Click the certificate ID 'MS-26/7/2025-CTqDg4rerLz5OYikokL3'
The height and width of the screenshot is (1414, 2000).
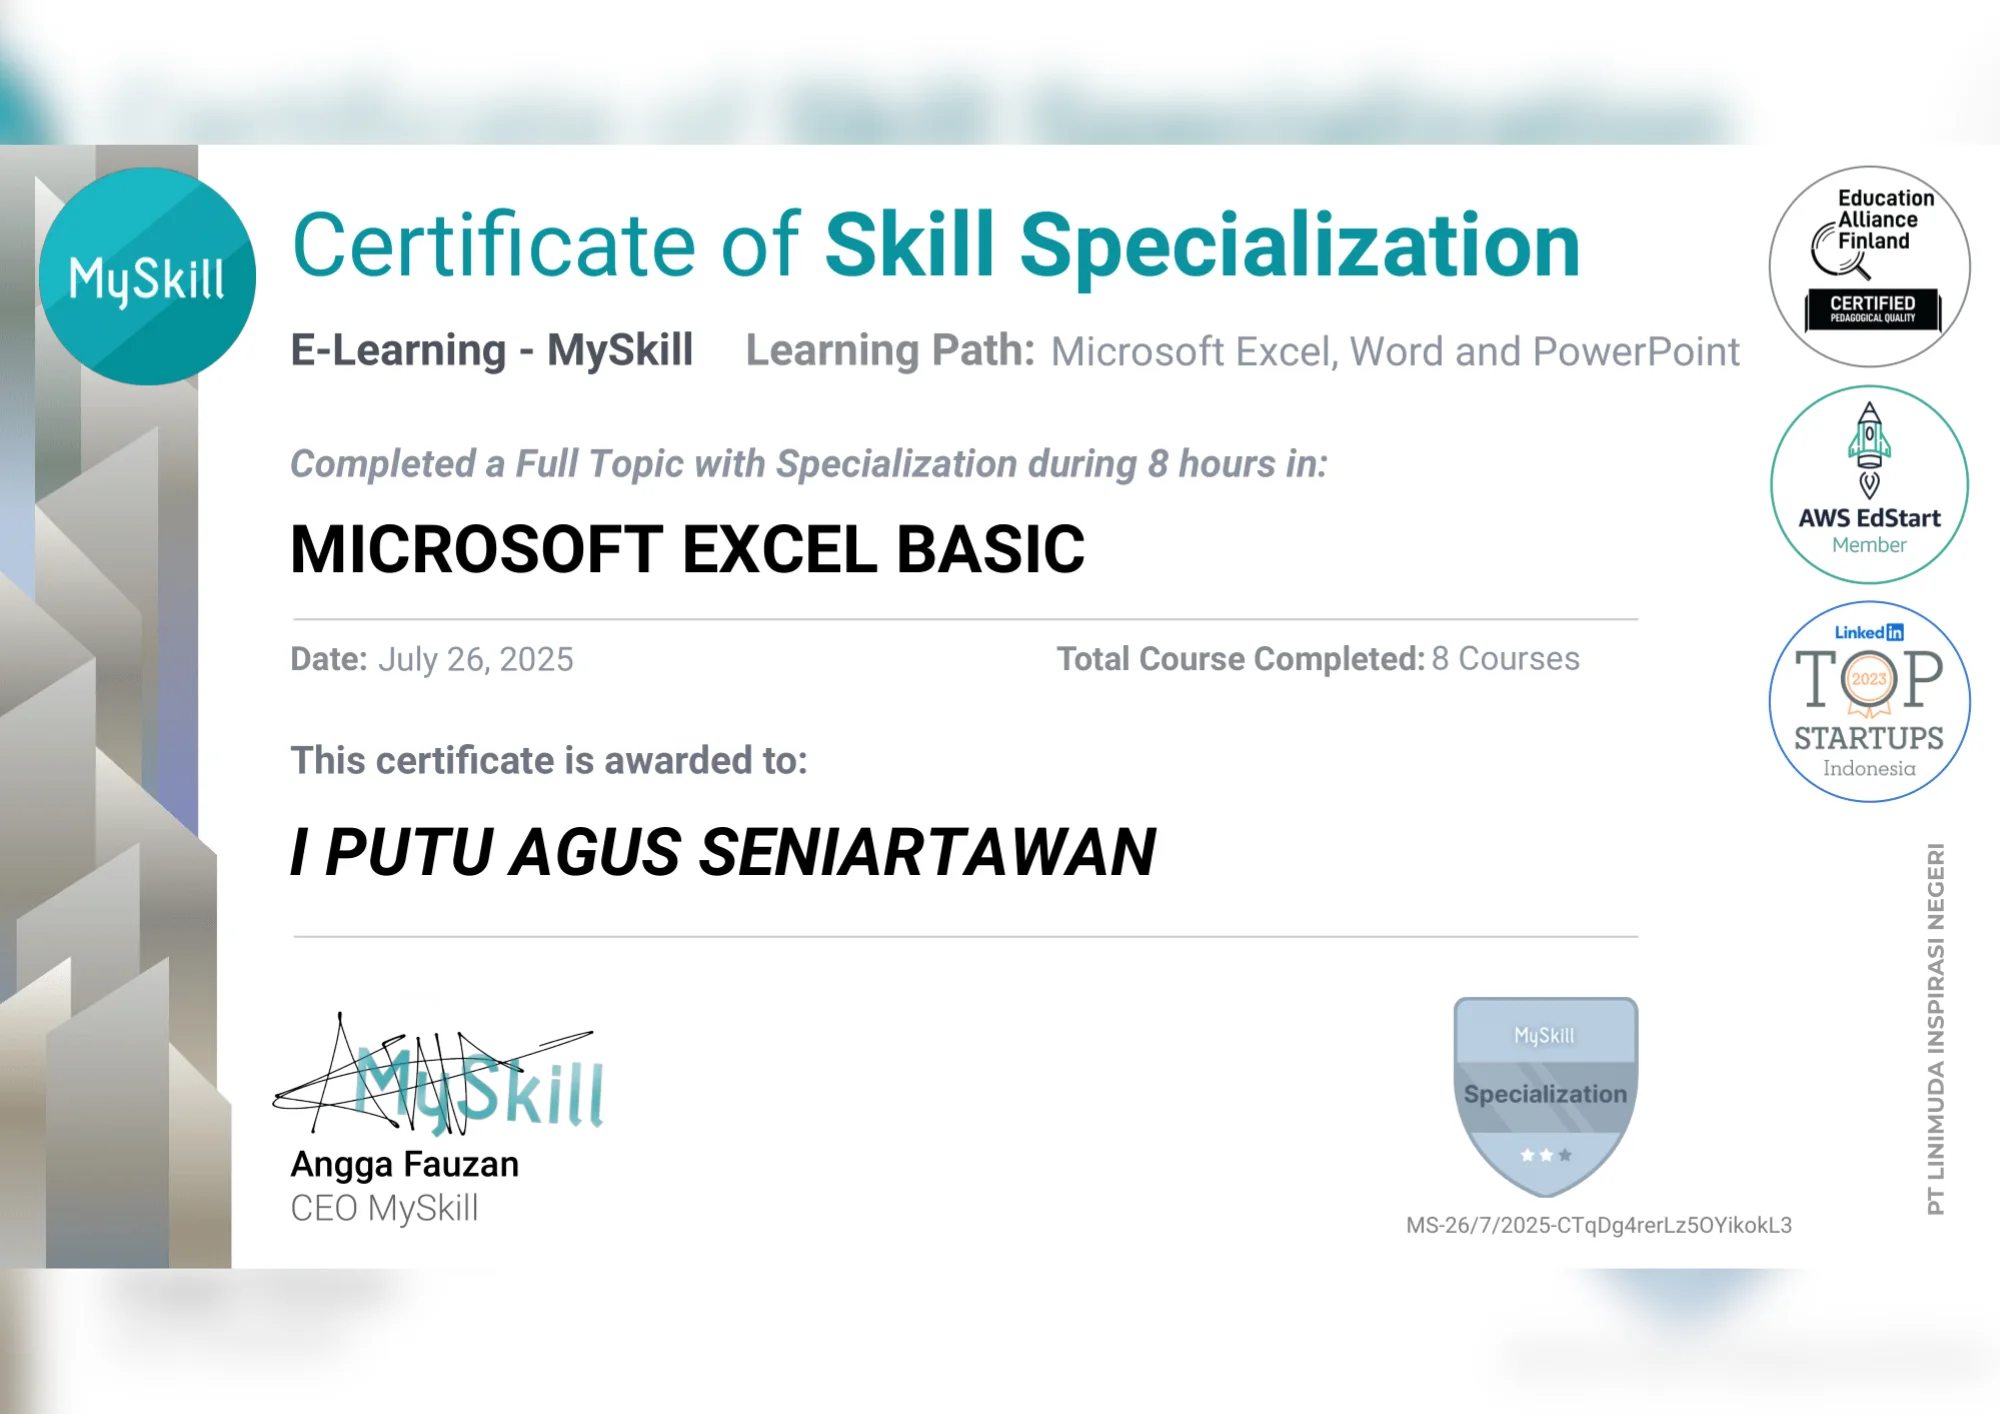click(1599, 1225)
